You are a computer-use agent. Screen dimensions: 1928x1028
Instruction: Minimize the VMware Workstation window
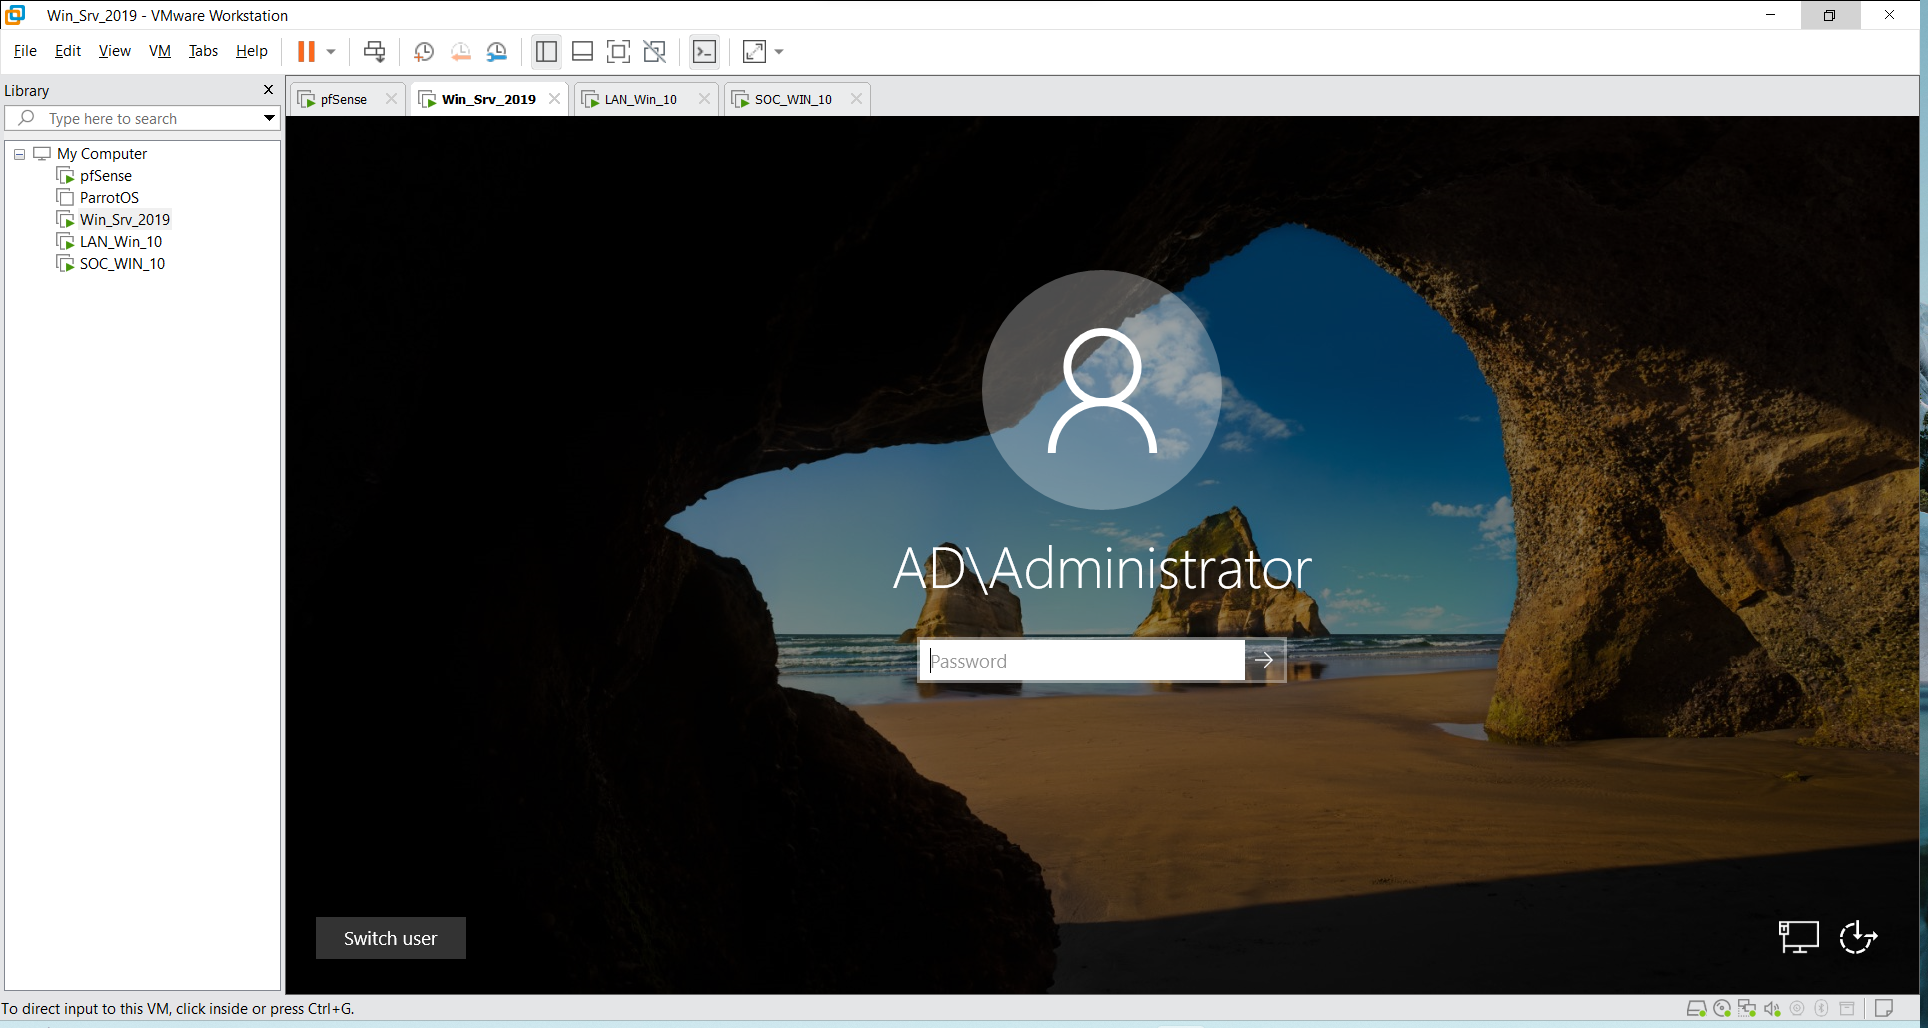(1770, 15)
